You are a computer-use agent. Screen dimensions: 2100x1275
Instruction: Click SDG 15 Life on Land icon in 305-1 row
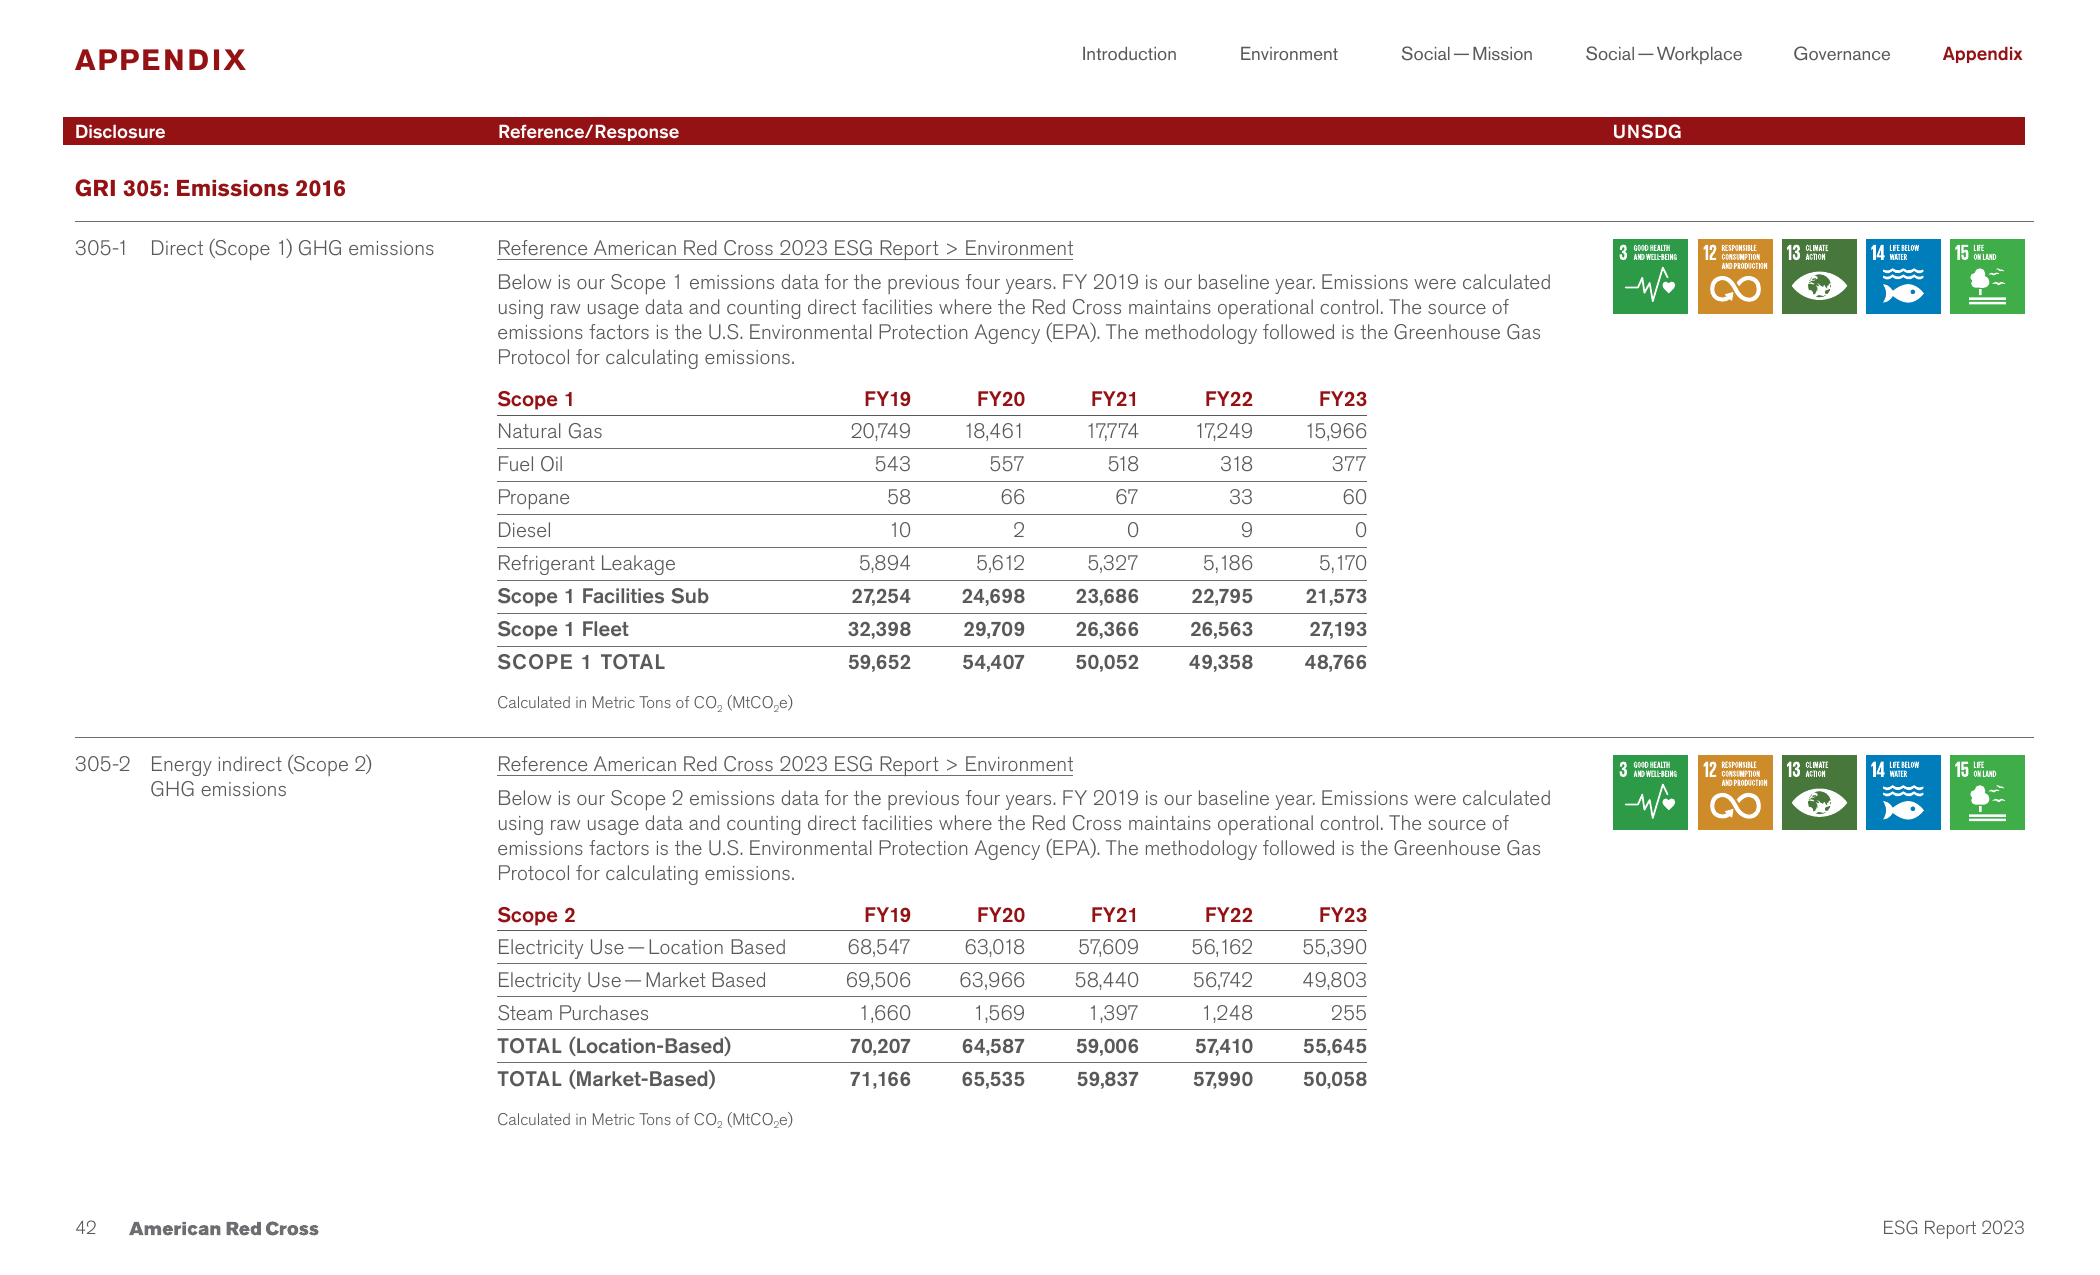(1987, 276)
